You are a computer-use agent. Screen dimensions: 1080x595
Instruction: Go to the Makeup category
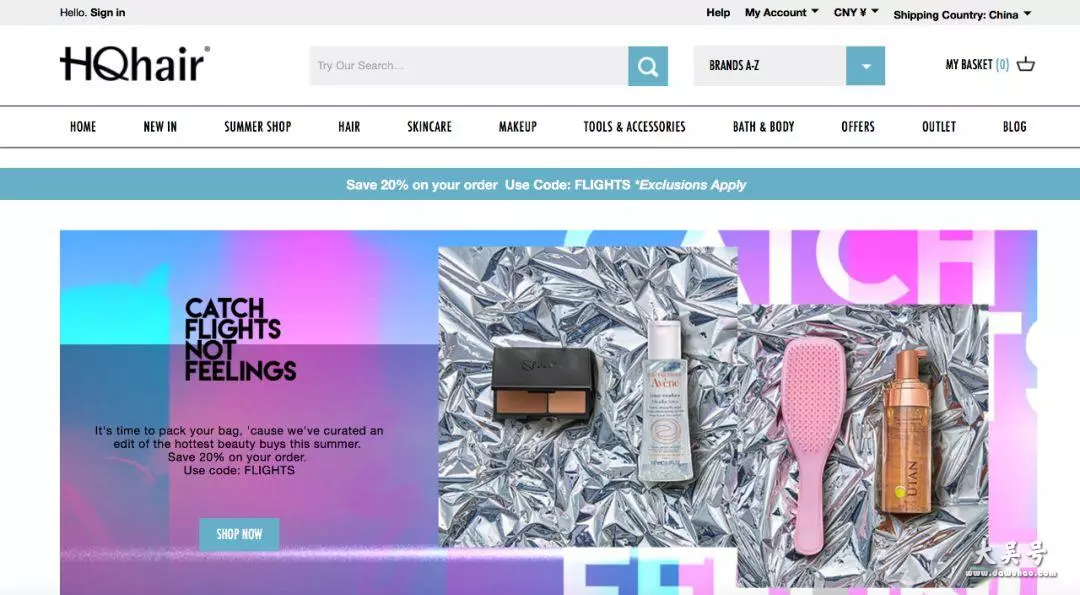(517, 127)
